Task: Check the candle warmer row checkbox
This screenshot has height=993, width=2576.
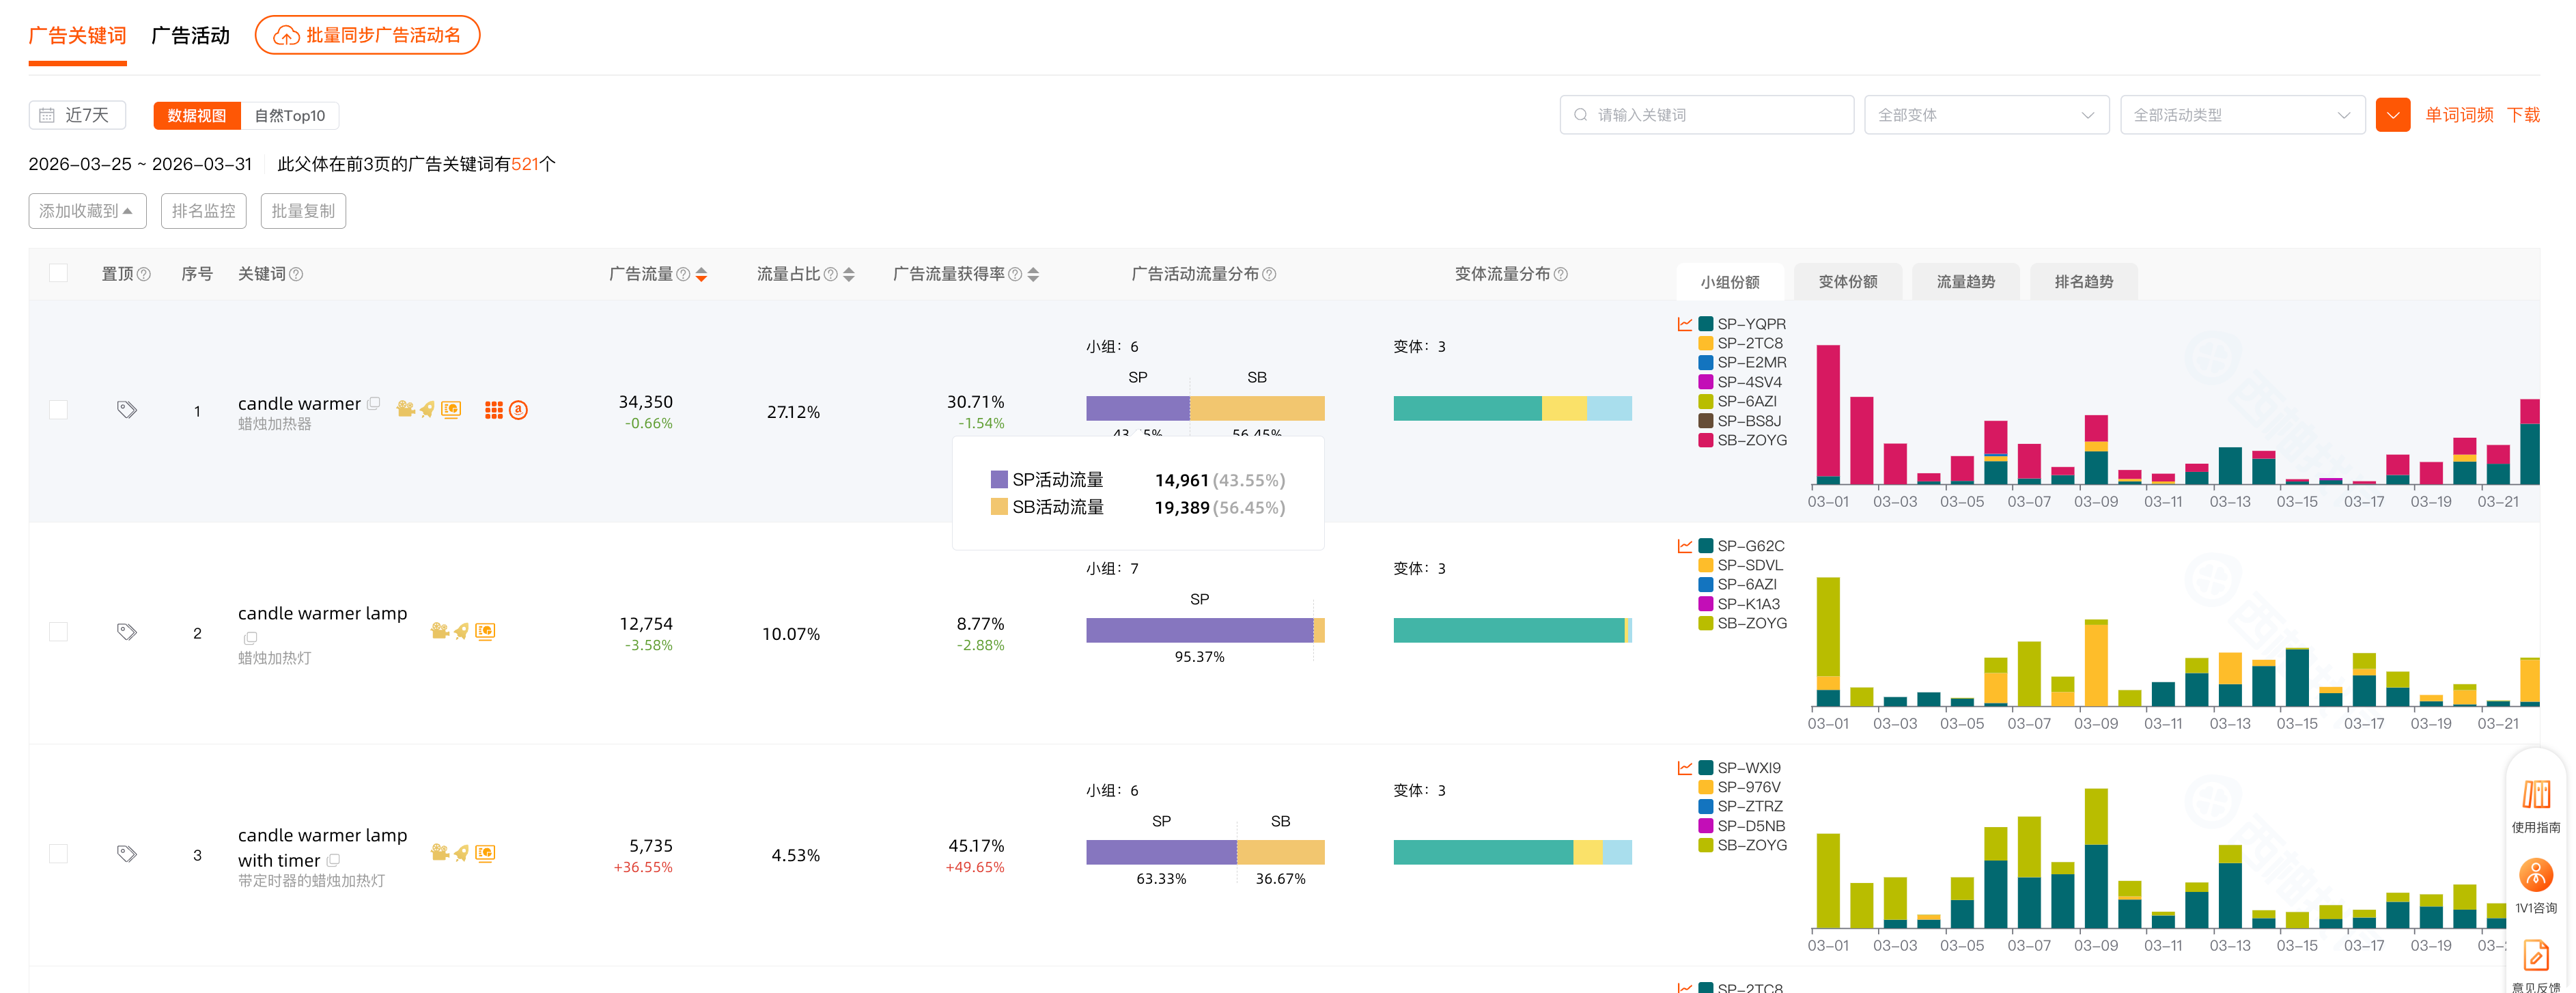Action: click(x=59, y=410)
